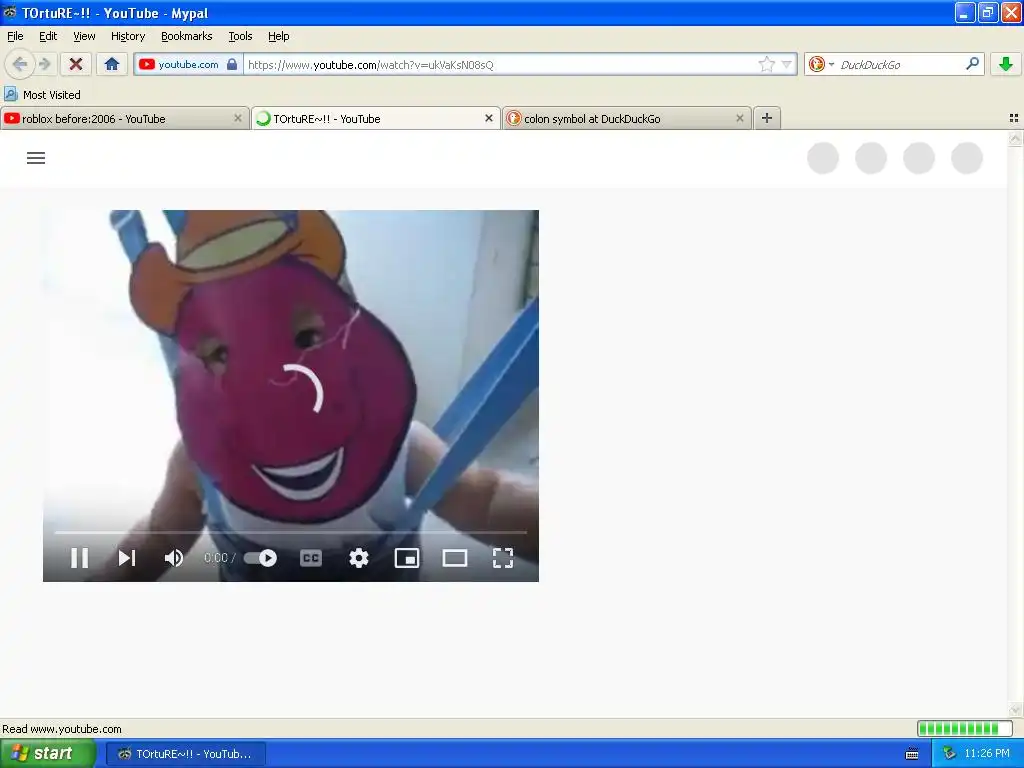Click youtube.com site identity button
Screen dimensions: 1024x768
pos(188,64)
